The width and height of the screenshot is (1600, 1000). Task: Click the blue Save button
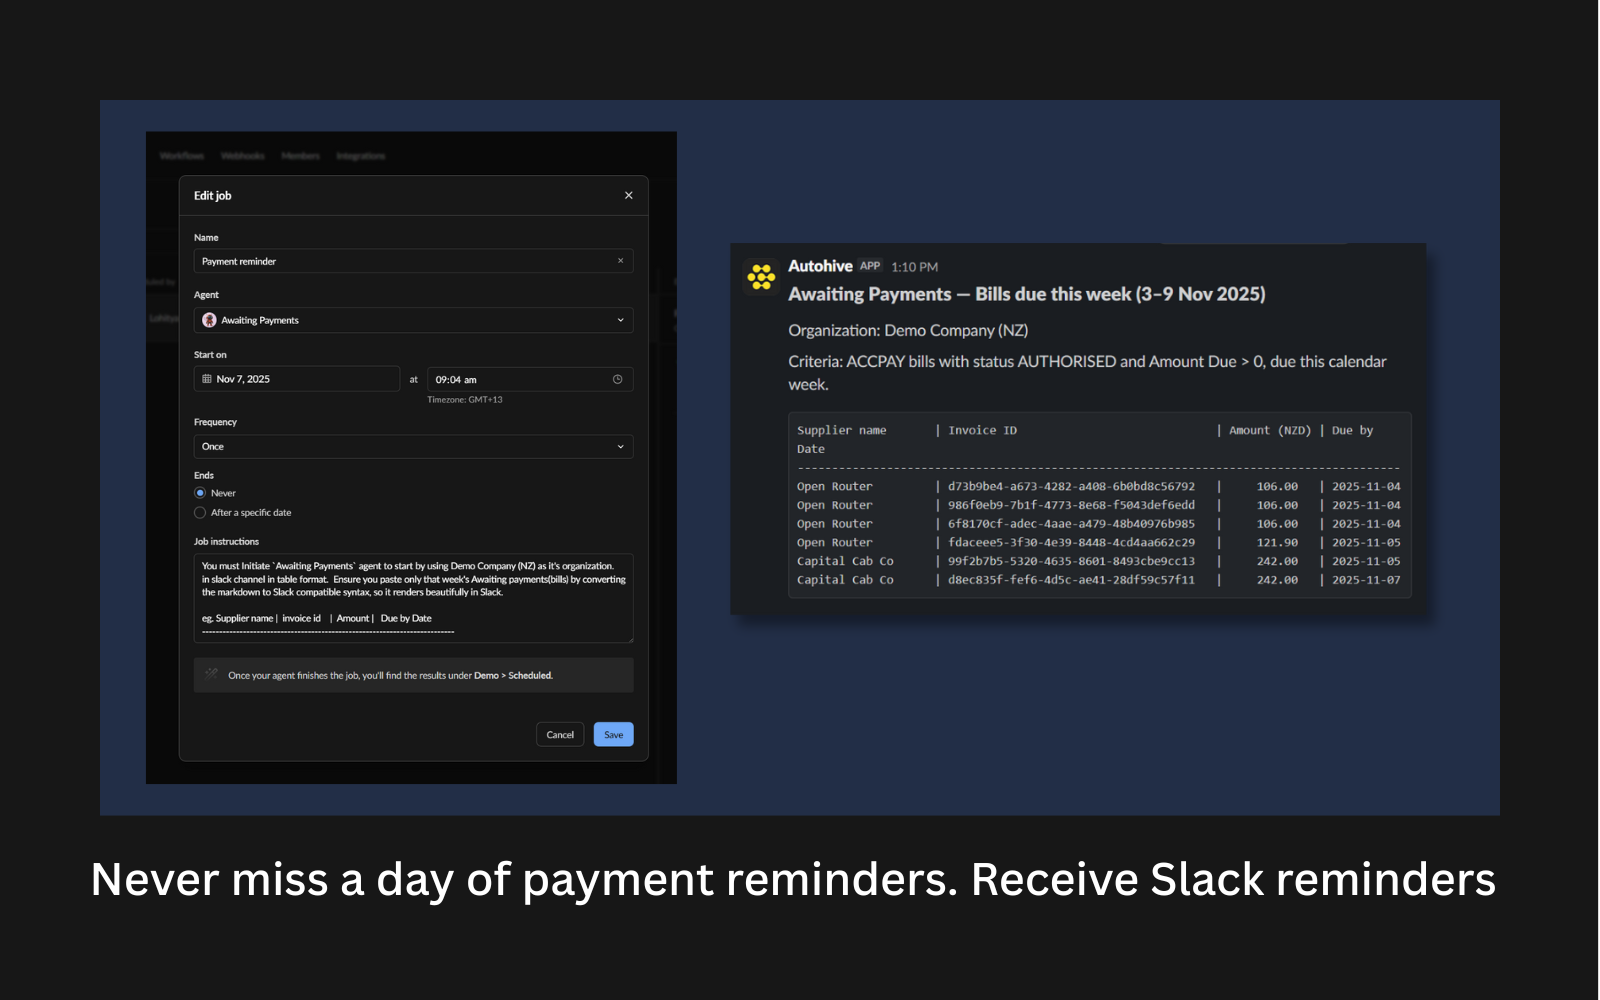pyautogui.click(x=614, y=735)
